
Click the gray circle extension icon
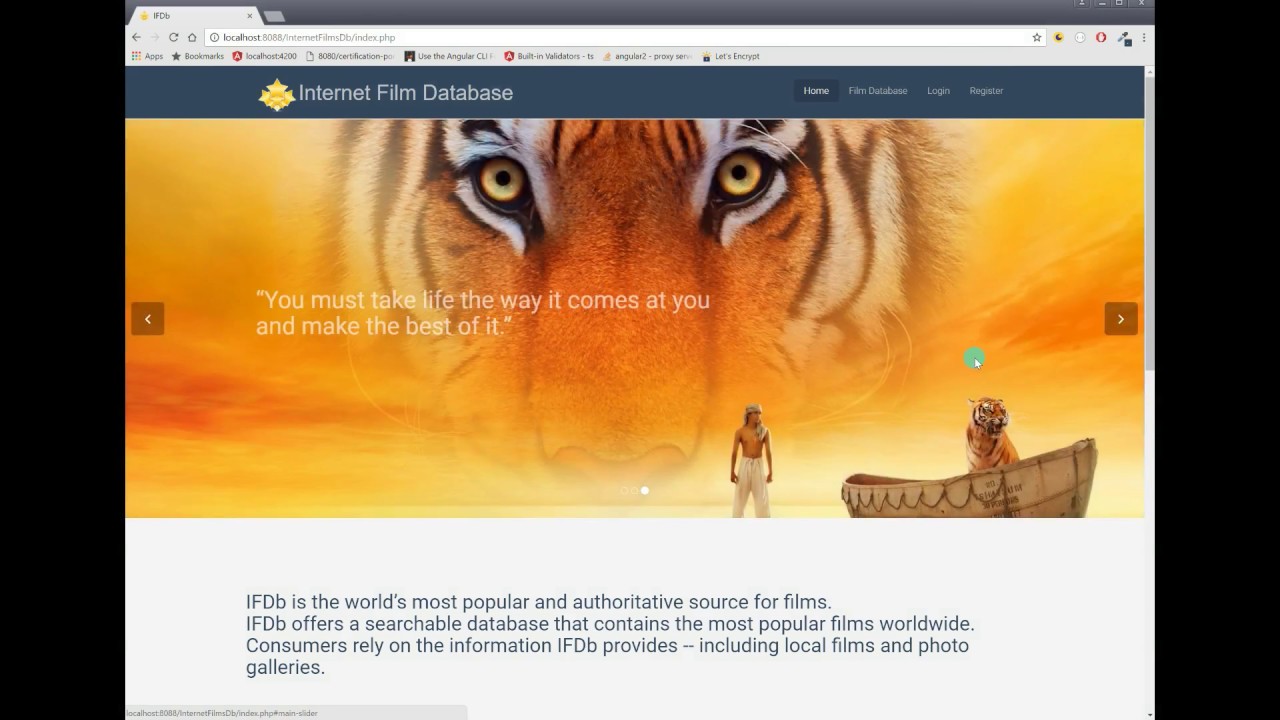(x=1080, y=37)
